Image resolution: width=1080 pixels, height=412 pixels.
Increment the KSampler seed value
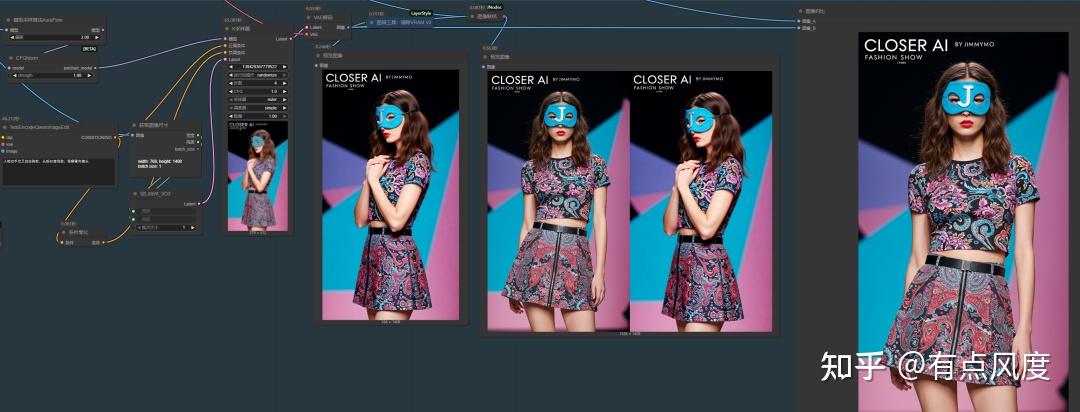point(284,67)
